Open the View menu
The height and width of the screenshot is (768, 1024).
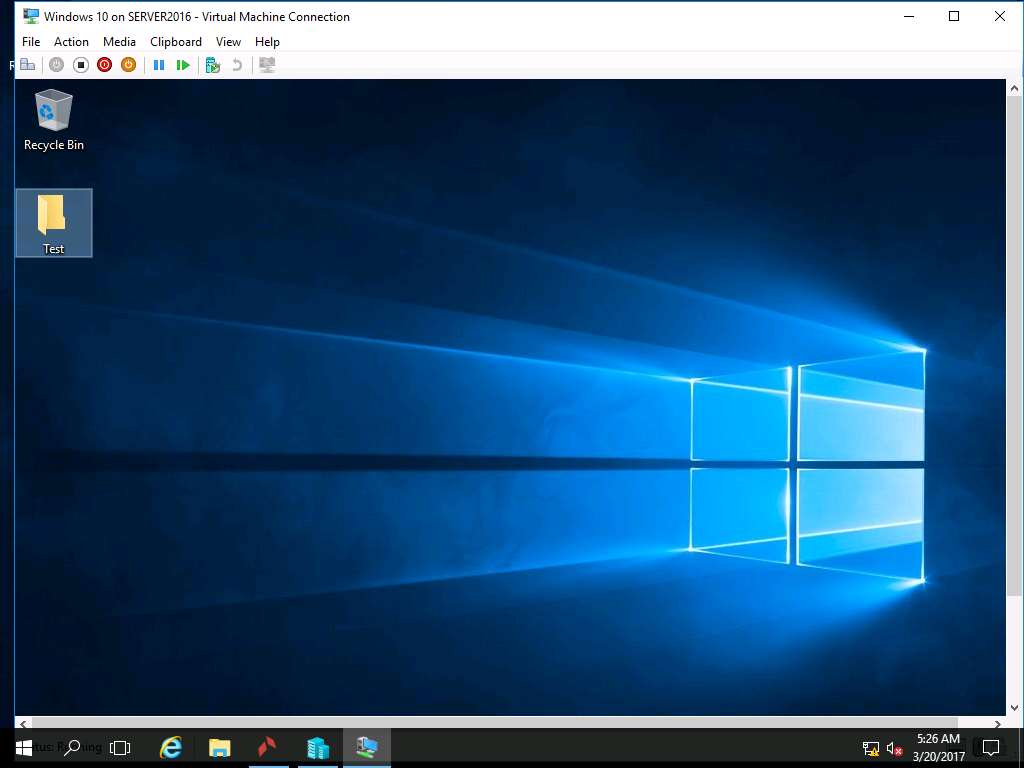(229, 42)
